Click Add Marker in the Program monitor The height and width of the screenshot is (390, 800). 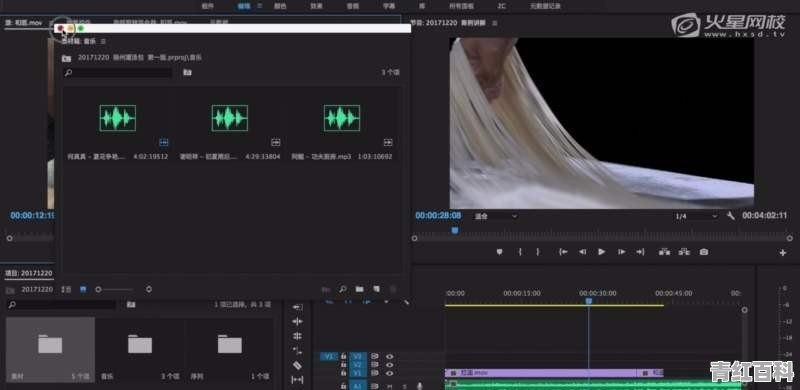tap(499, 252)
